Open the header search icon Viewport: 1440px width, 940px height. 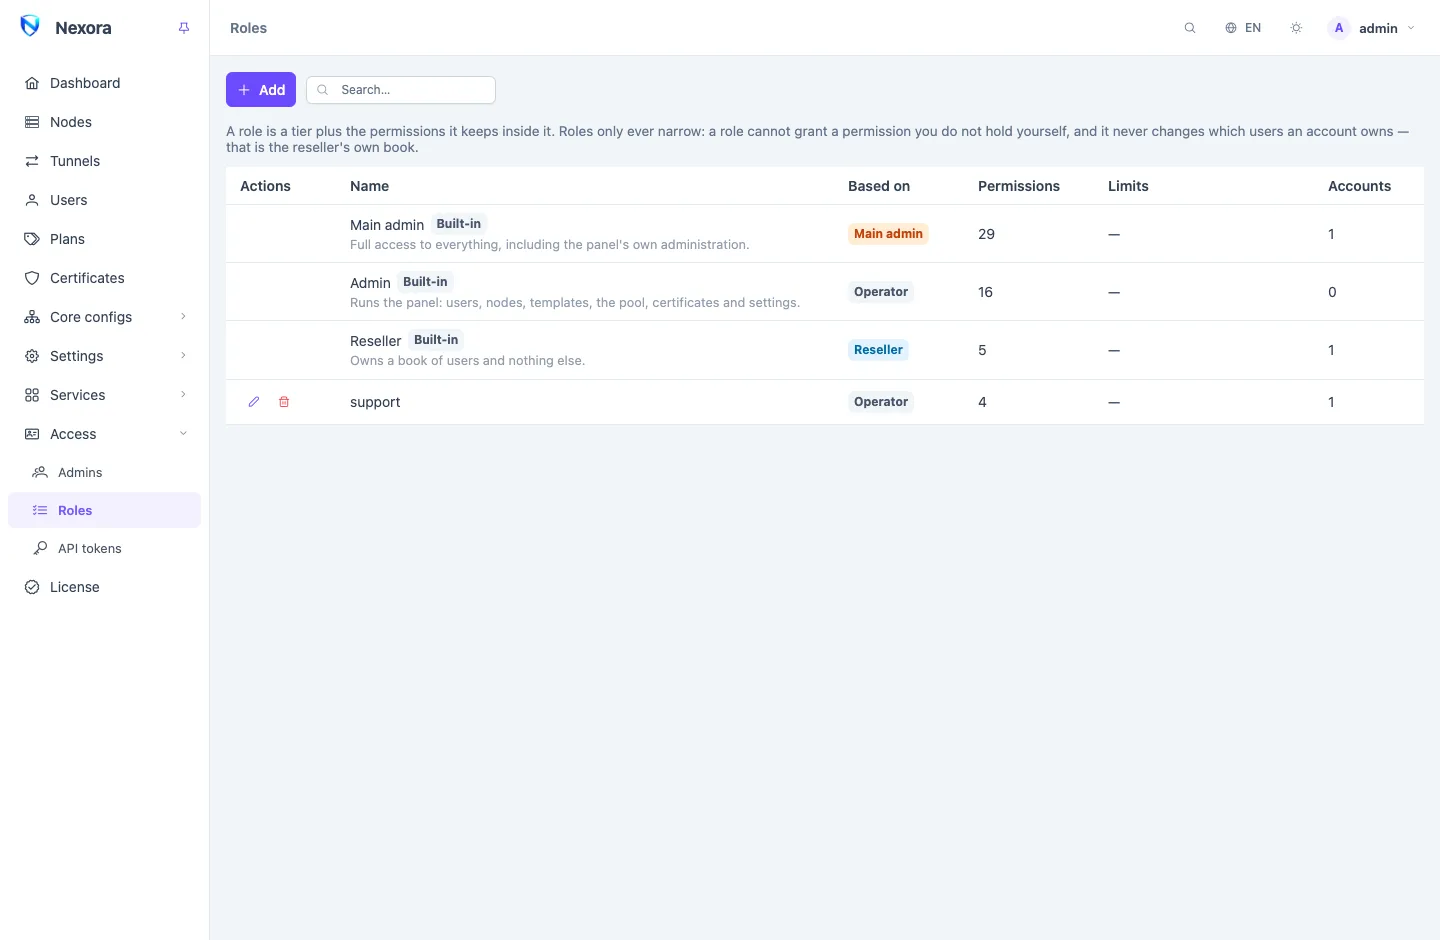coord(1190,28)
